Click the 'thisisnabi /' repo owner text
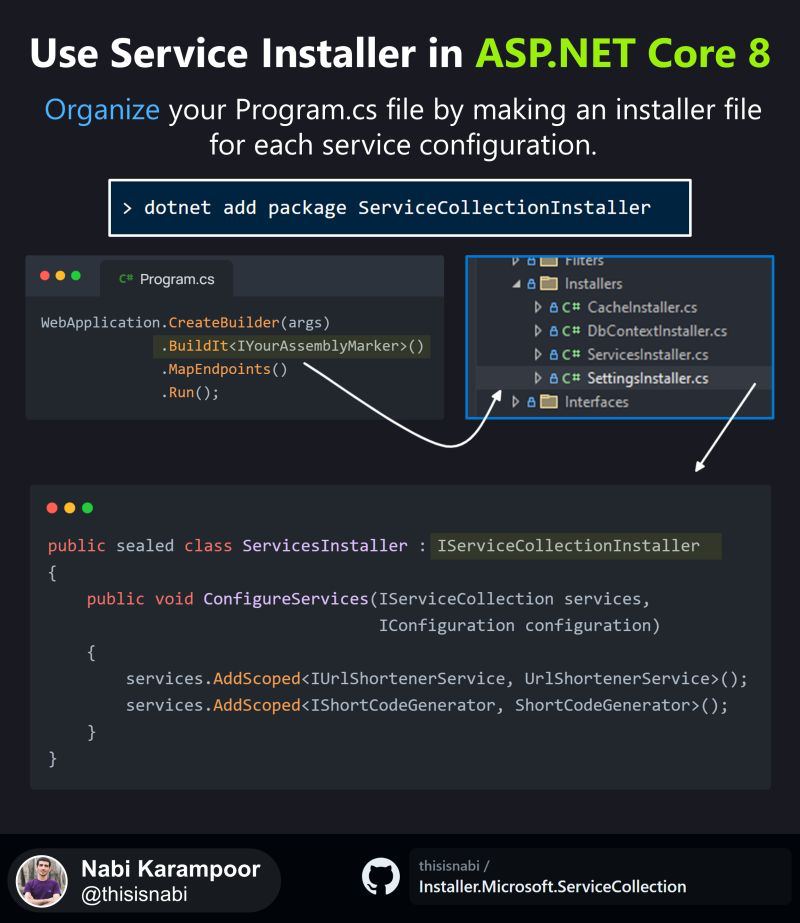800x923 pixels. pyautogui.click(x=454, y=865)
